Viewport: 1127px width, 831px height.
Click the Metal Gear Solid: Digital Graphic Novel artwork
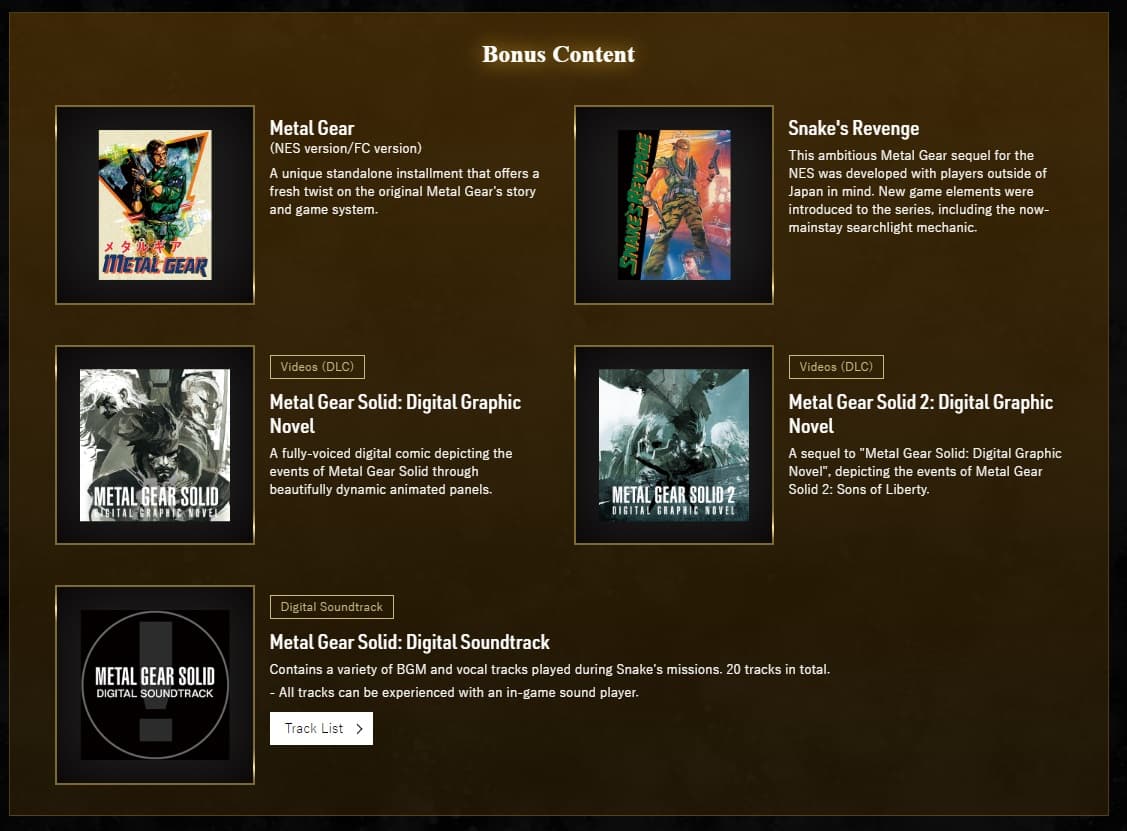click(154, 445)
